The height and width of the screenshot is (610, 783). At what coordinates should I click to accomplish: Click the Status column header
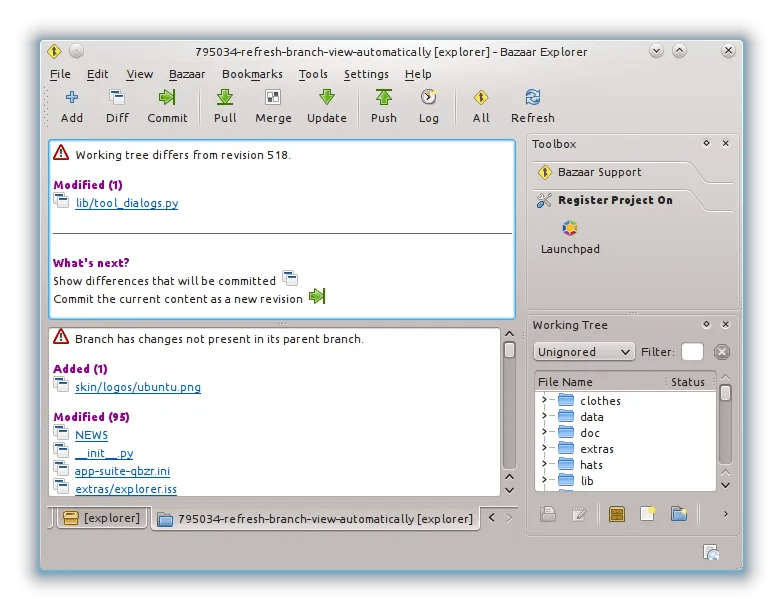[x=691, y=382]
